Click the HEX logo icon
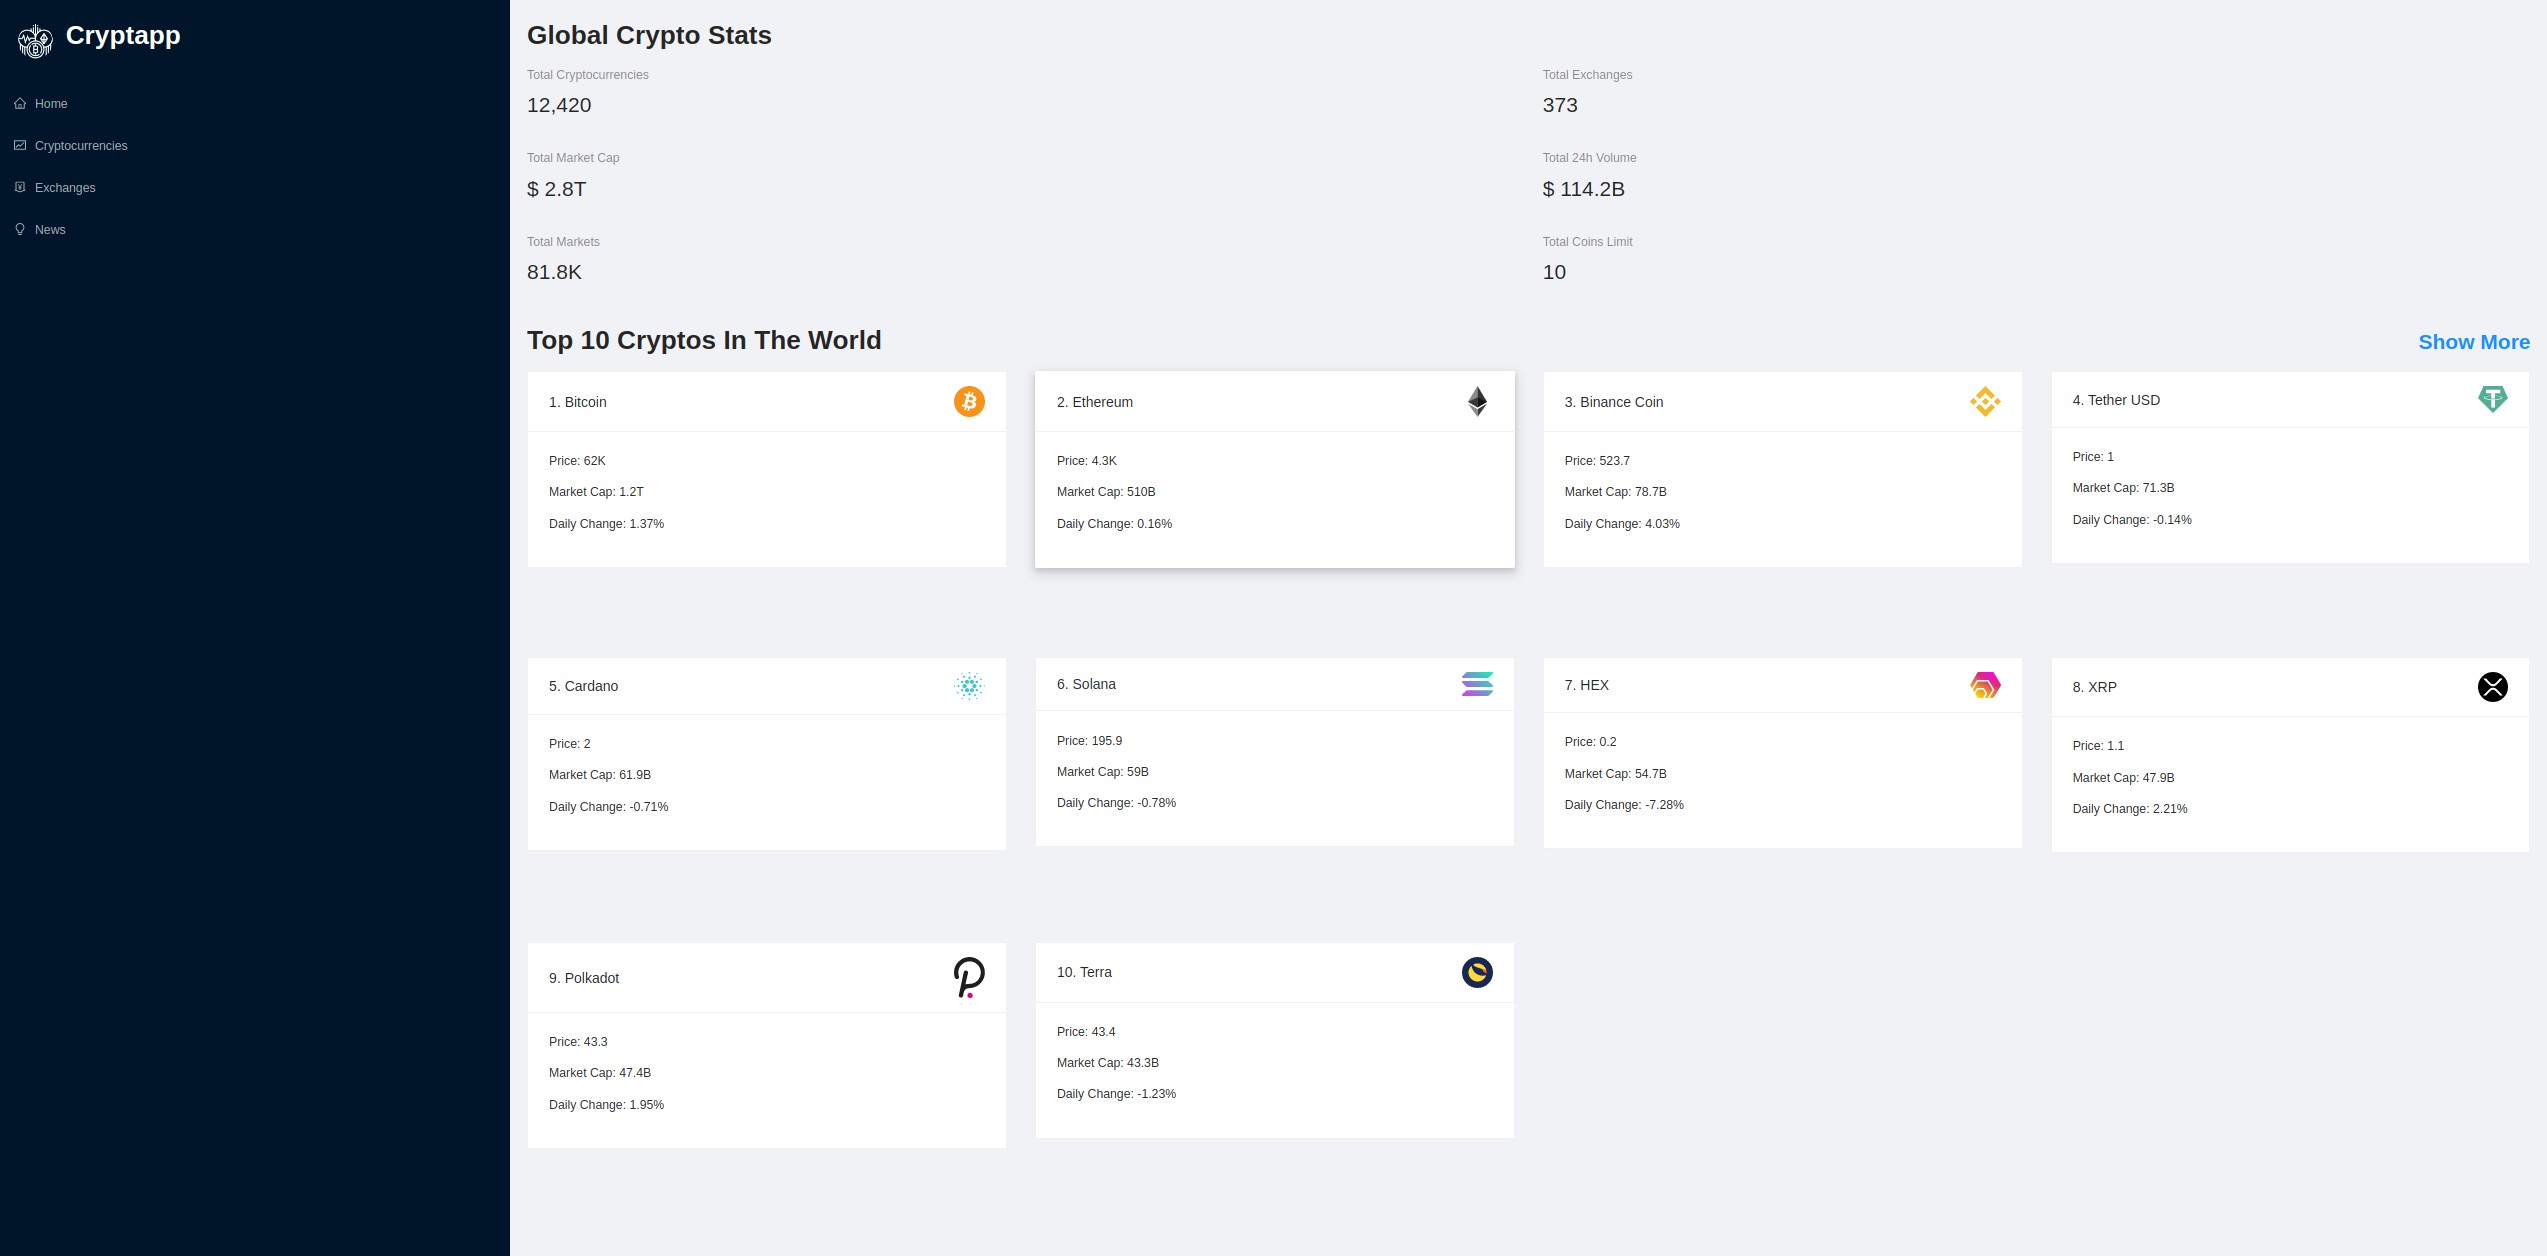2547x1256 pixels. (1985, 685)
